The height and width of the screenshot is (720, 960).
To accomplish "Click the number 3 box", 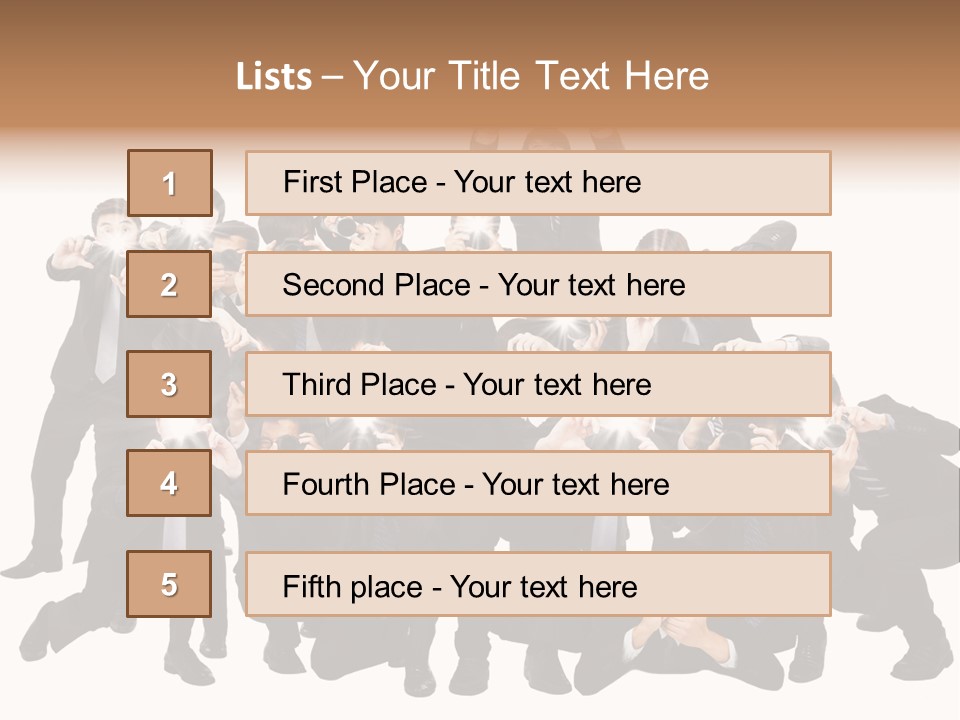I will (169, 384).
